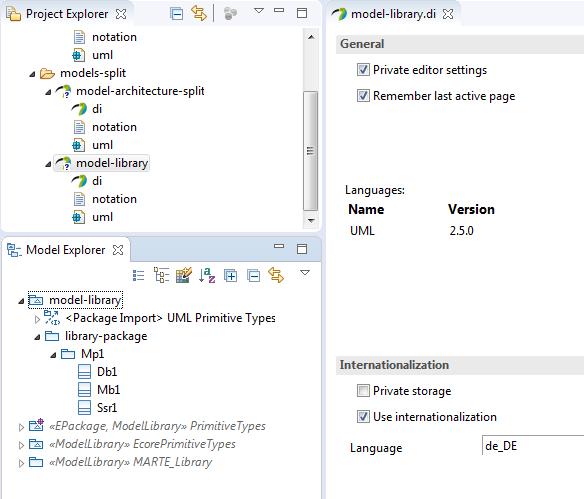Uncheck Remember last active page
The height and width of the screenshot is (499, 584).
(363, 96)
